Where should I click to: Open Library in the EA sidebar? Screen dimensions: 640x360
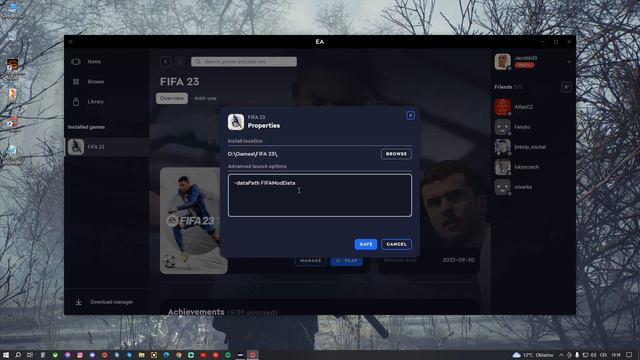(x=96, y=102)
